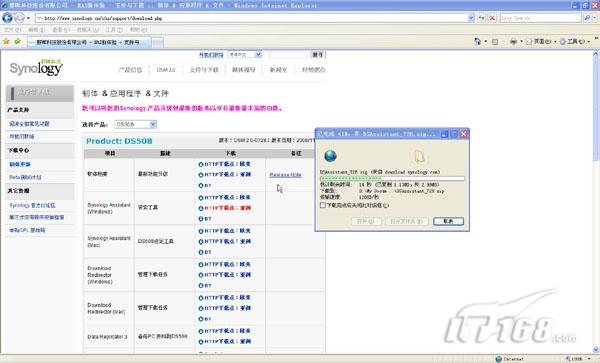The image size is (600, 363).
Task: Open the 工具(T) Tools menu in the menu bar
Action: point(114,29)
